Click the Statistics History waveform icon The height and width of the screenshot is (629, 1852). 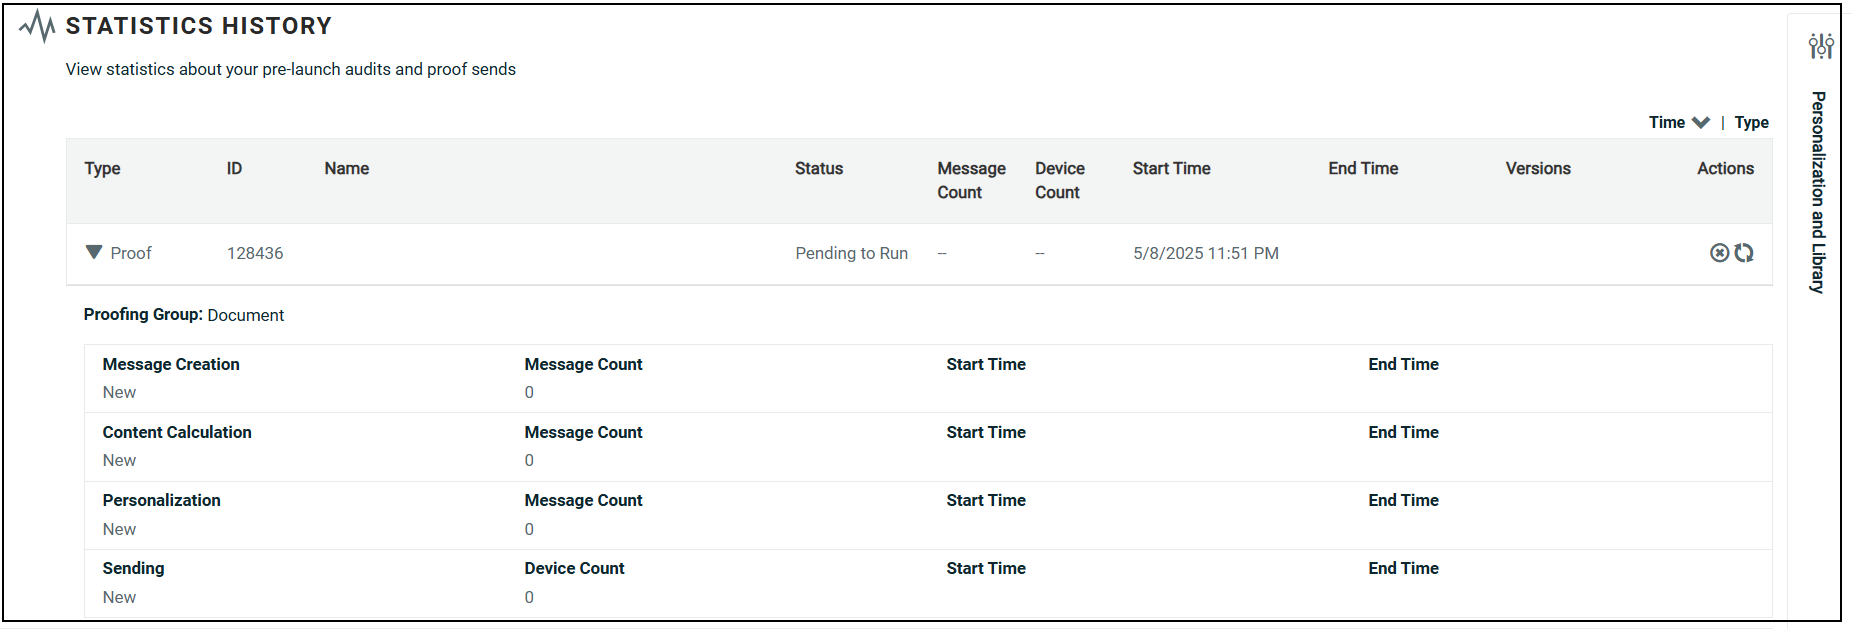[38, 26]
